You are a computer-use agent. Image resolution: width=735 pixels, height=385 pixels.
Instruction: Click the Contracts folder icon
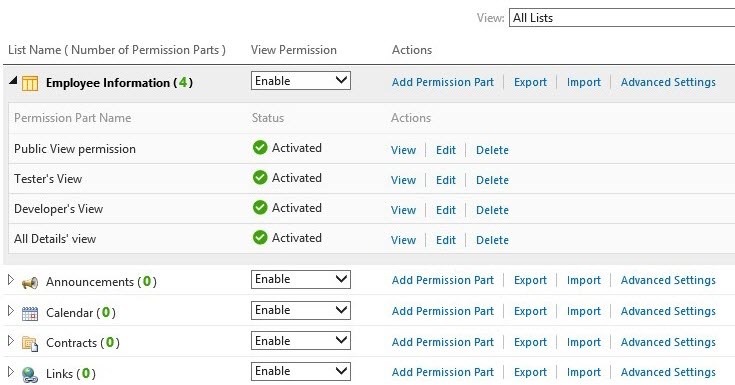point(30,344)
